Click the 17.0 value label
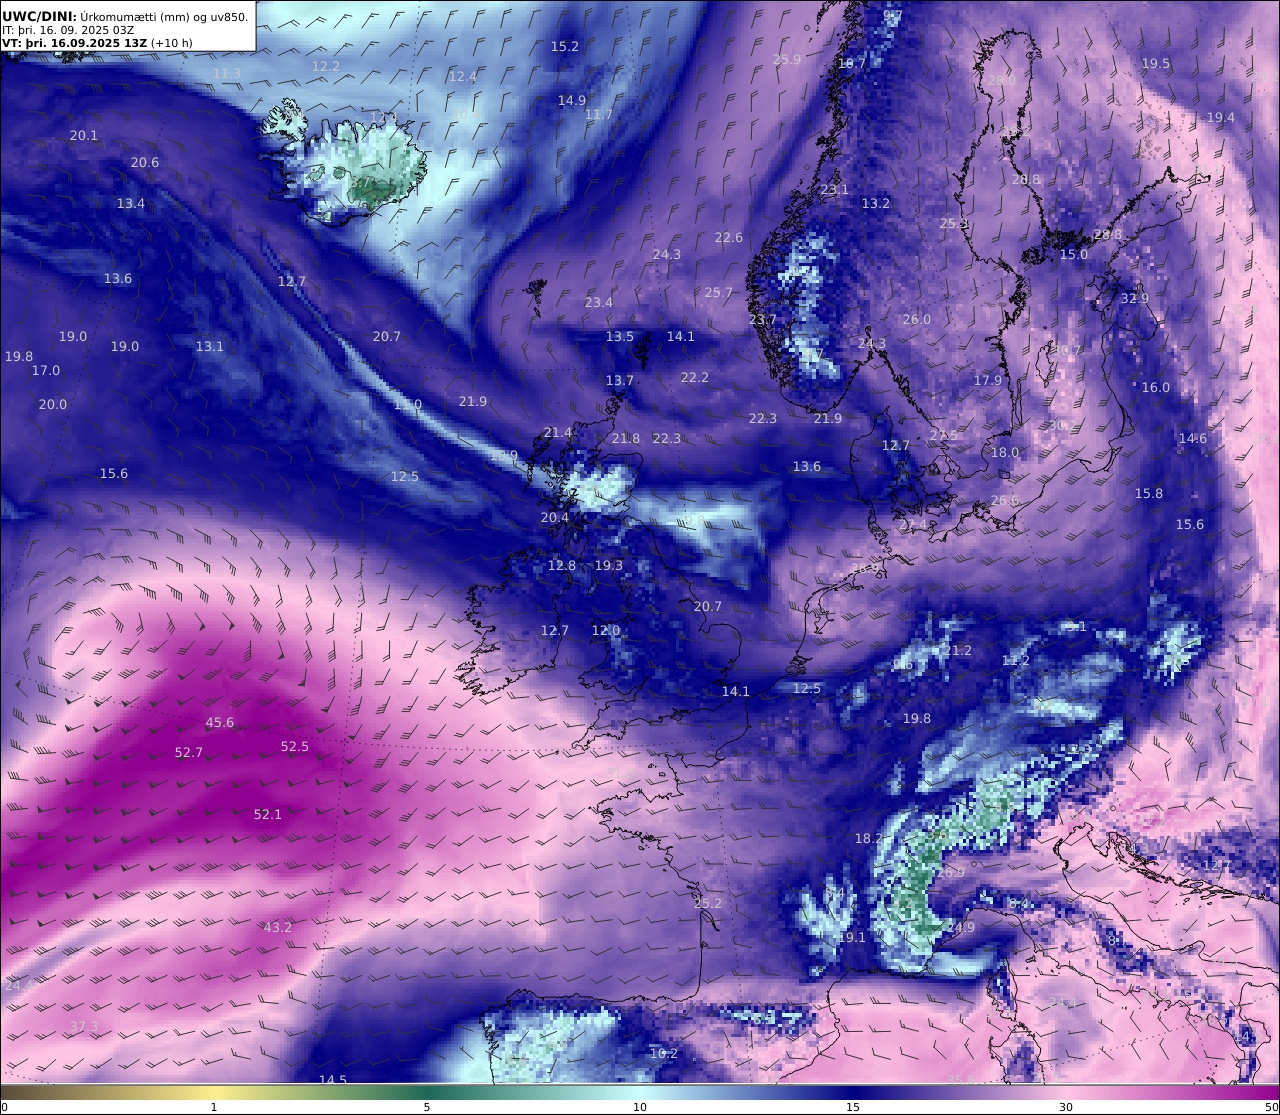 46,370
